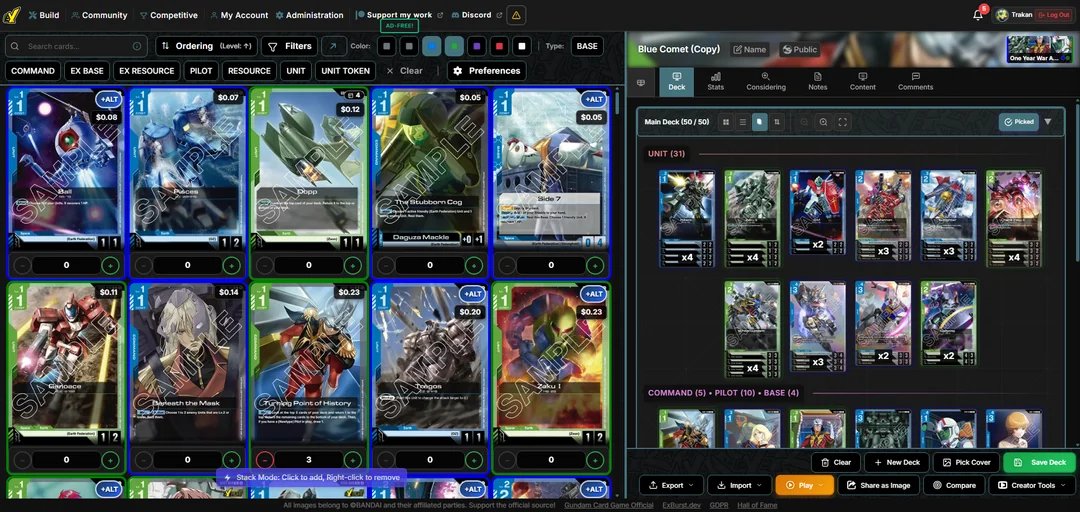Click the search info icon in search box
1080x512 pixels.
[x=136, y=46]
